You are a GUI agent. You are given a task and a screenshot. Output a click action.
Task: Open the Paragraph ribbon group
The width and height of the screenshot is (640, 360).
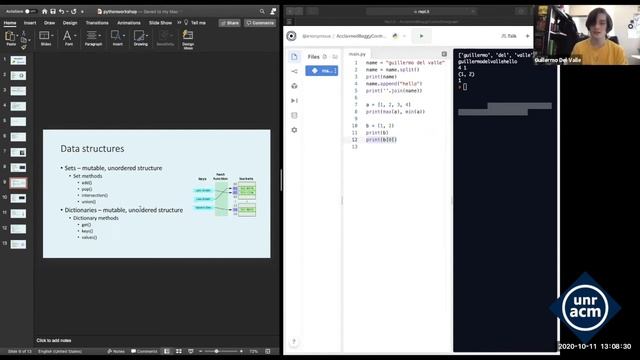click(x=93, y=38)
